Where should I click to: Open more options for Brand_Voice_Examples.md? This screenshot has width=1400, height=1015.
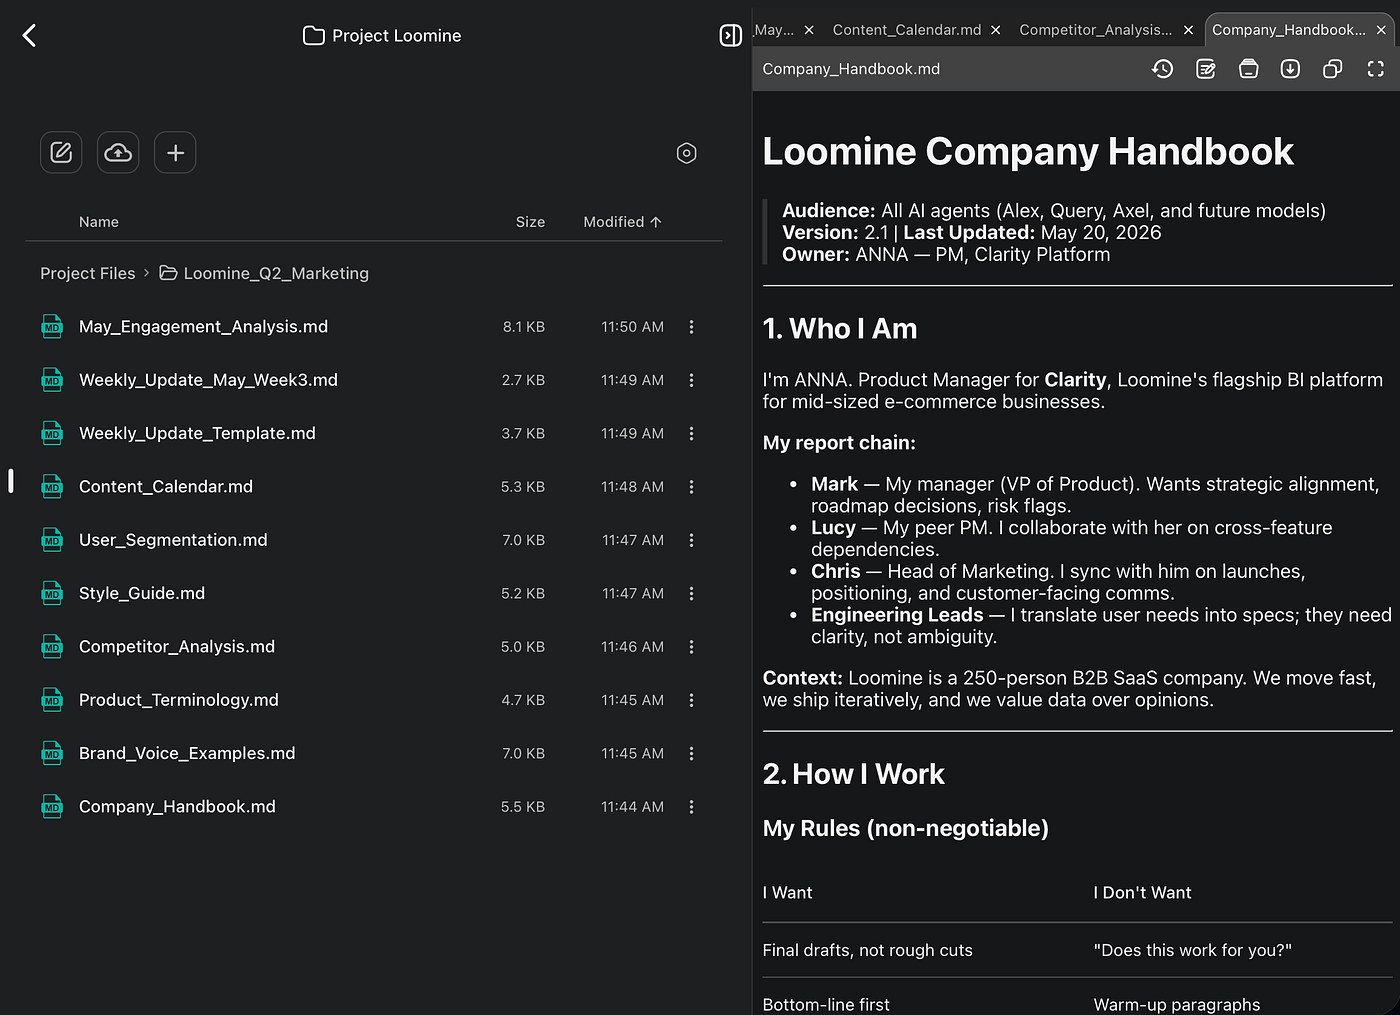(691, 753)
